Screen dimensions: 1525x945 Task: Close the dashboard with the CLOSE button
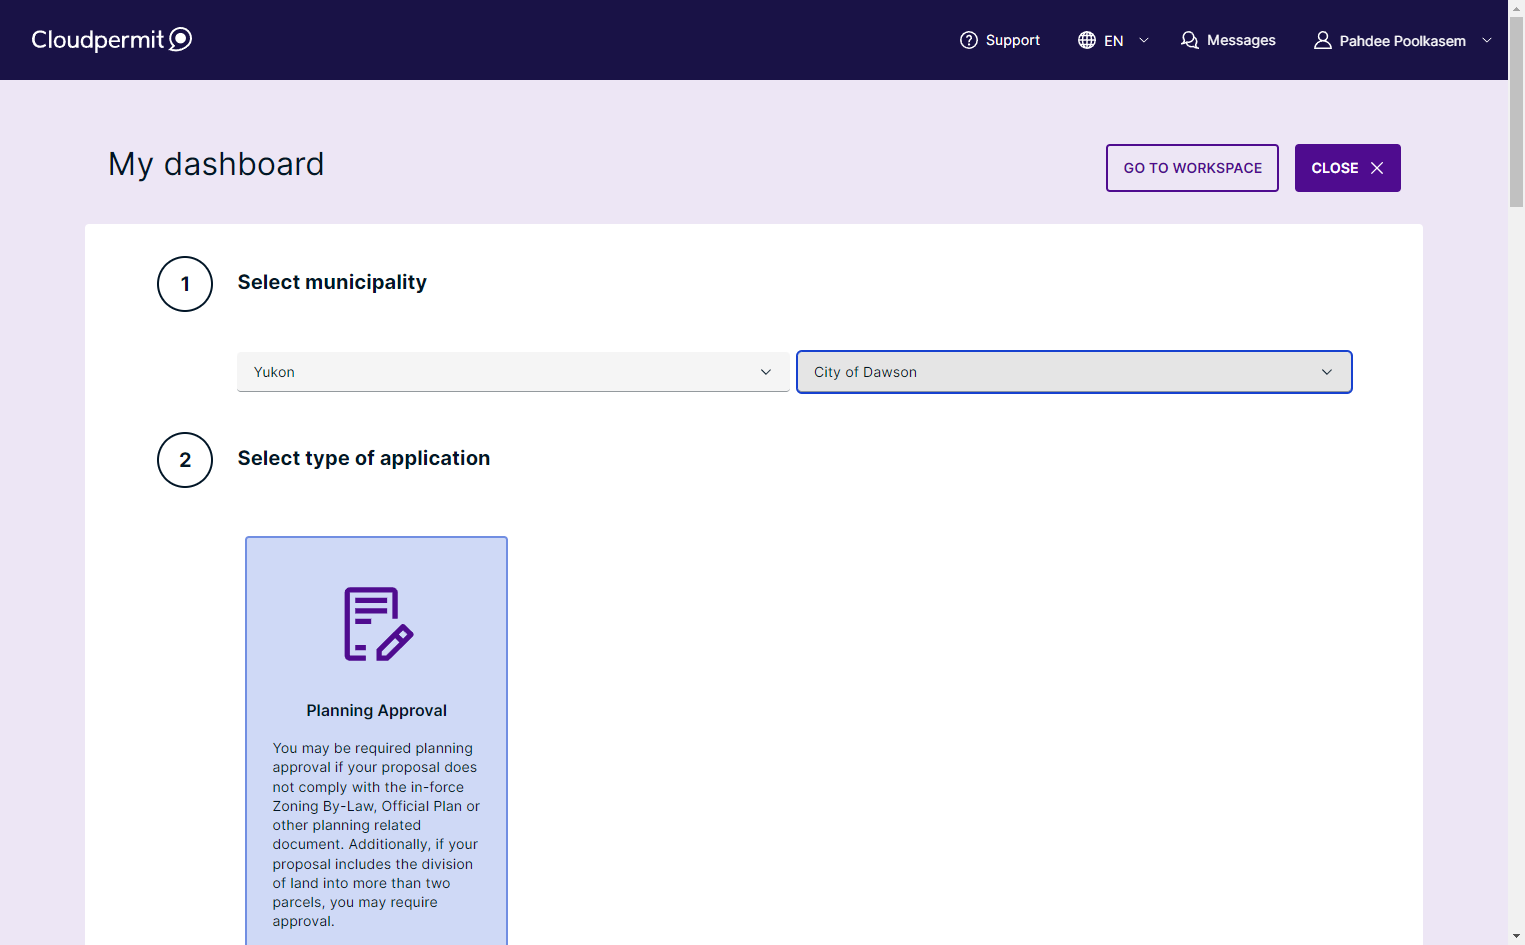click(x=1347, y=168)
